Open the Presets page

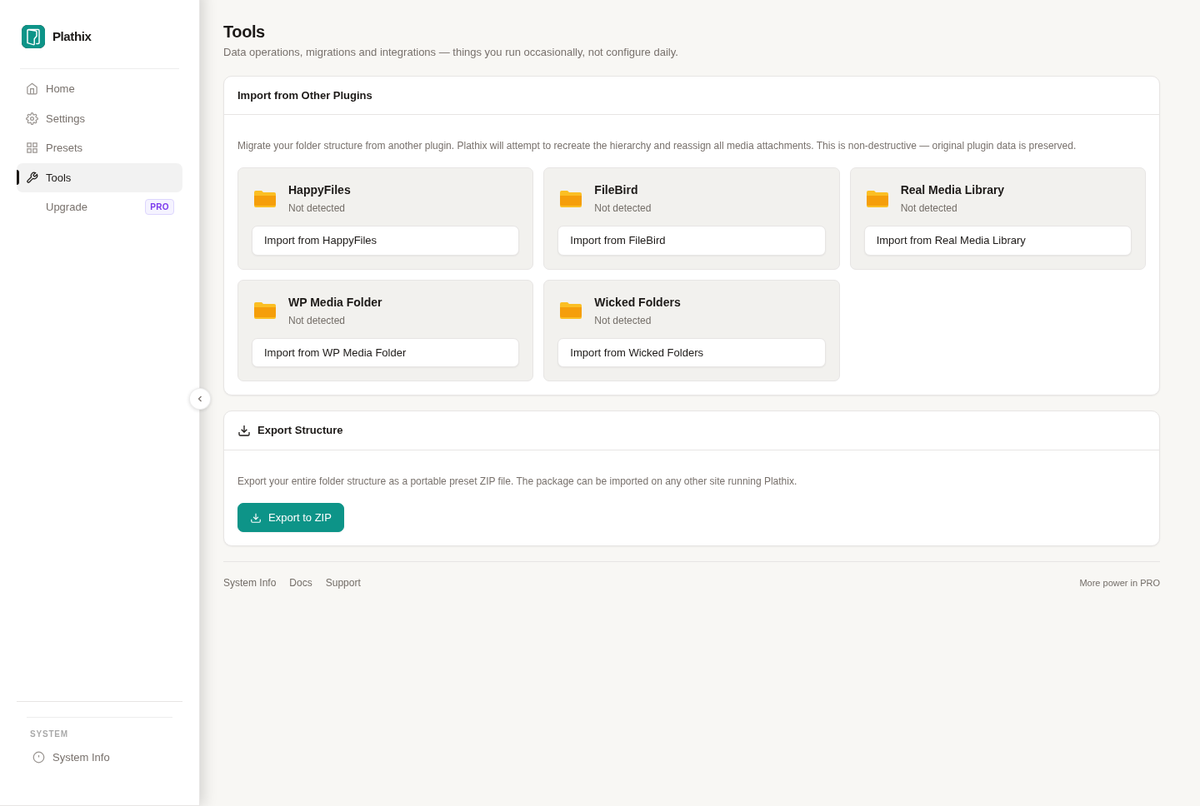tap(100, 148)
